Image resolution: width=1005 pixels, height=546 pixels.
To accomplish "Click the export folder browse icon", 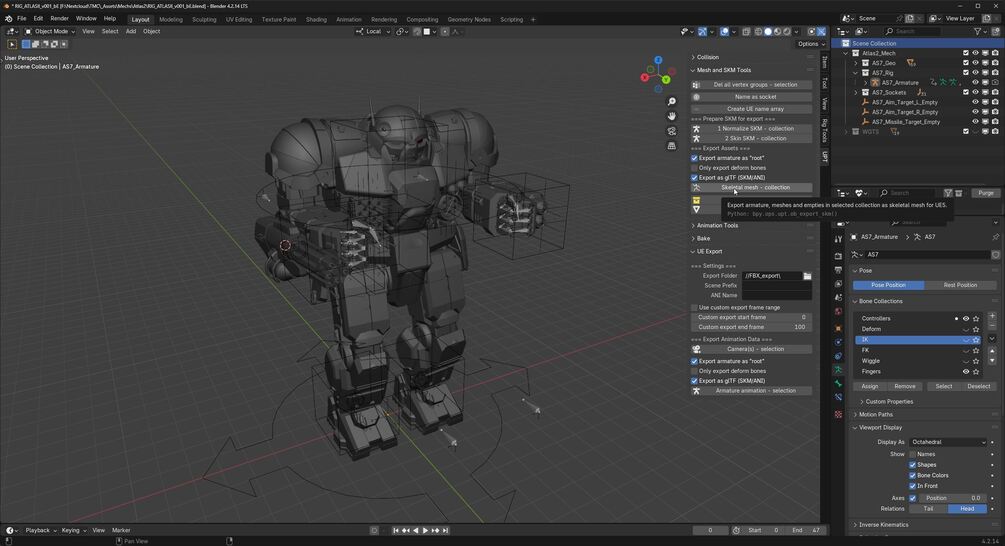I will pyautogui.click(x=807, y=276).
